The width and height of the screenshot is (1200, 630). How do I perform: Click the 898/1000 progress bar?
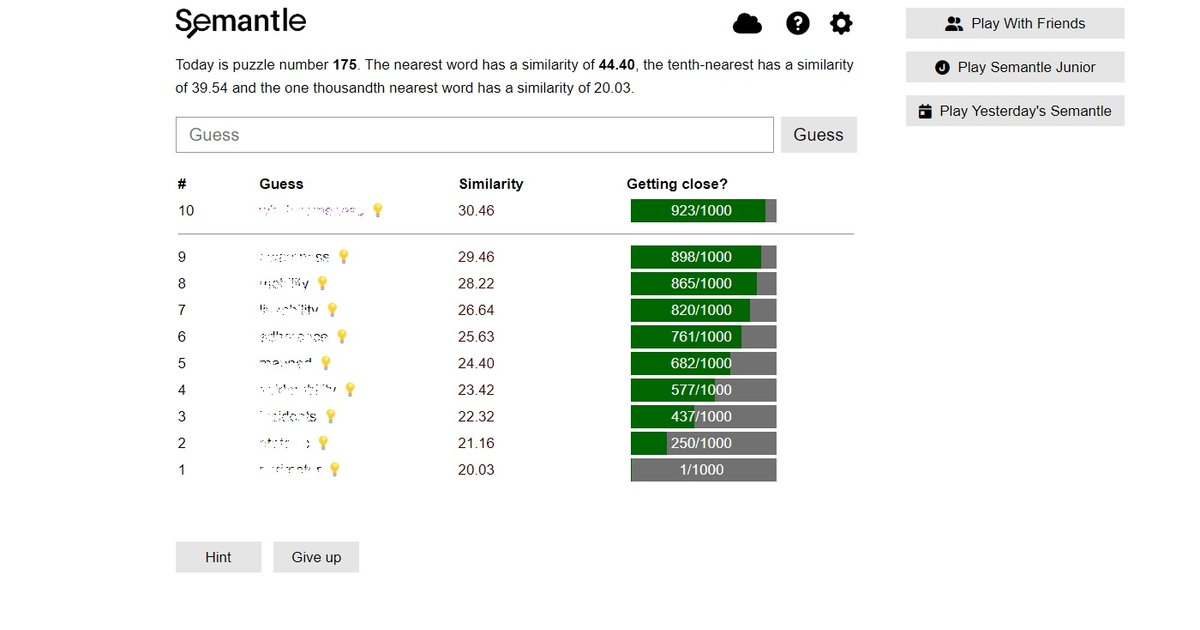tap(703, 257)
